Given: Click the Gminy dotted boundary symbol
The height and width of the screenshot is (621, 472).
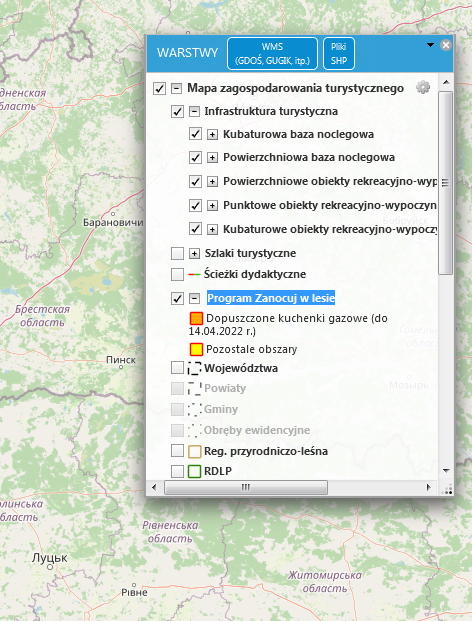Looking at the screenshot, I should click(x=194, y=409).
